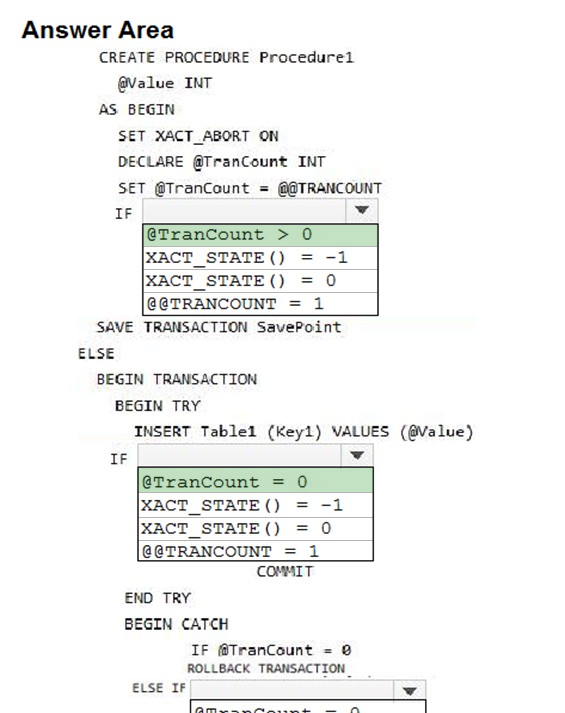Click the first IF combo box field

[x=245, y=211]
